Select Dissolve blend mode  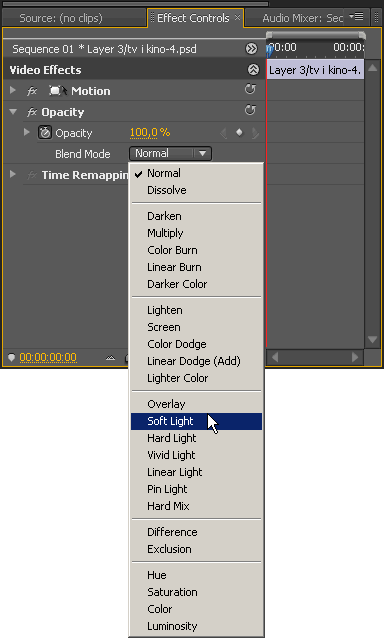[x=196, y=190]
